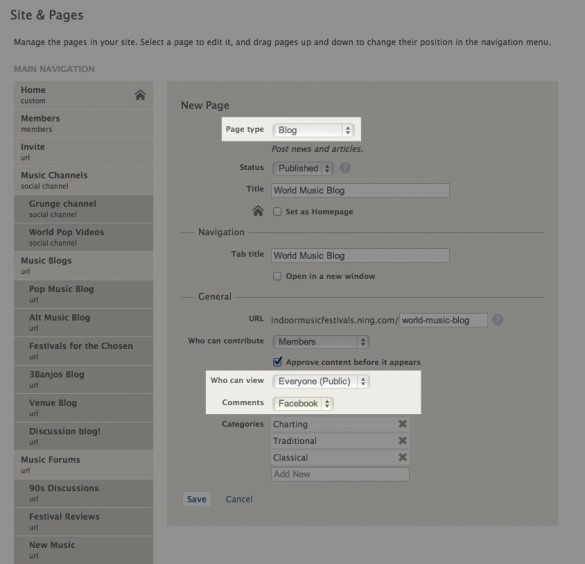Change the Comments dropdown from Facebook
The height and width of the screenshot is (564, 585).
(303, 403)
